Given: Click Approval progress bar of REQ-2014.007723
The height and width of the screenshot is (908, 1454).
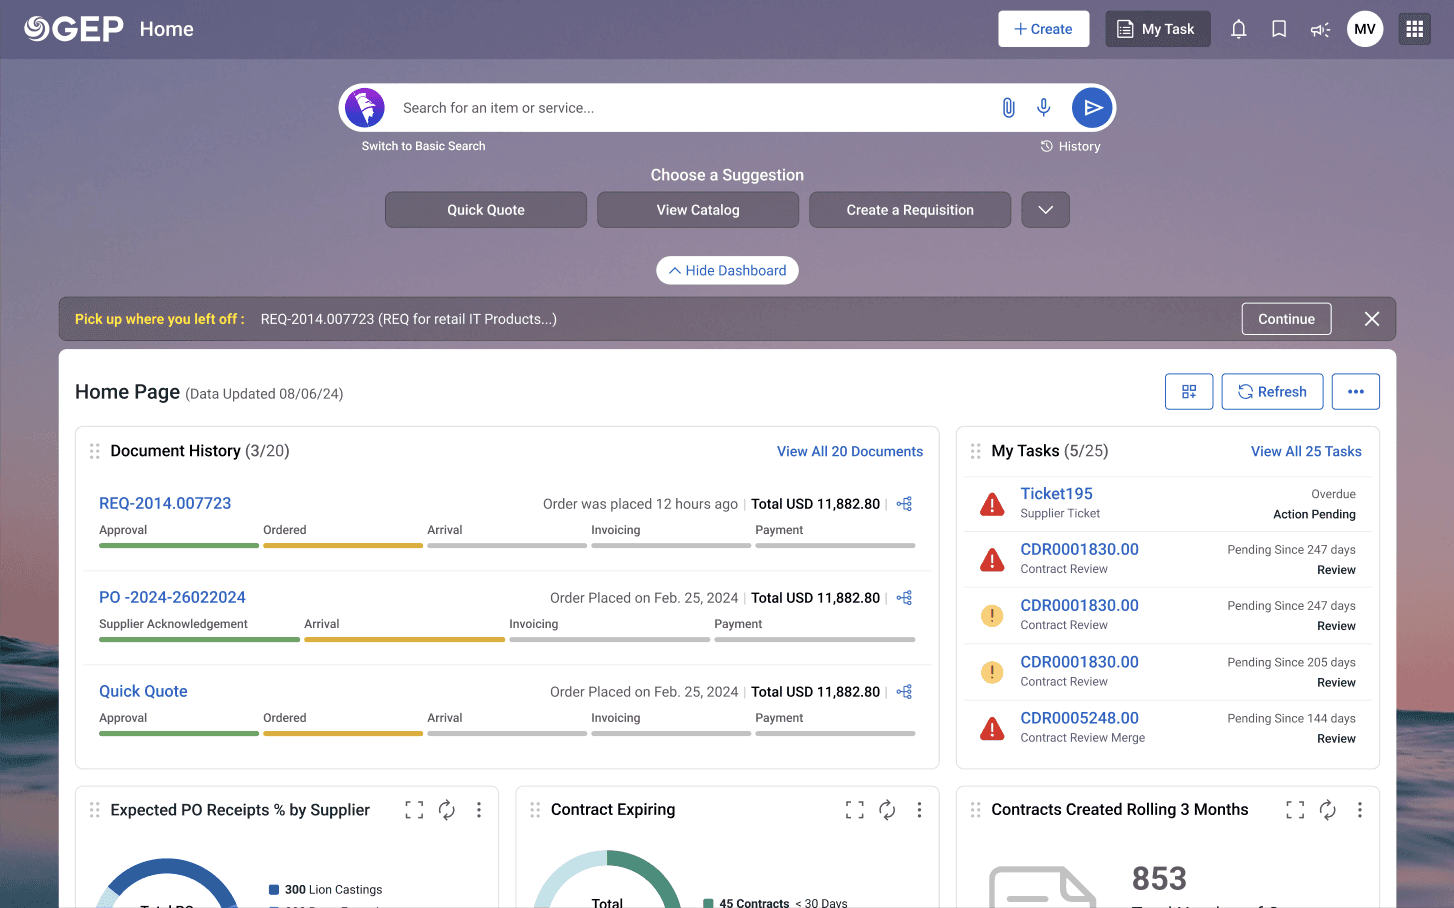Looking at the screenshot, I should click(179, 546).
